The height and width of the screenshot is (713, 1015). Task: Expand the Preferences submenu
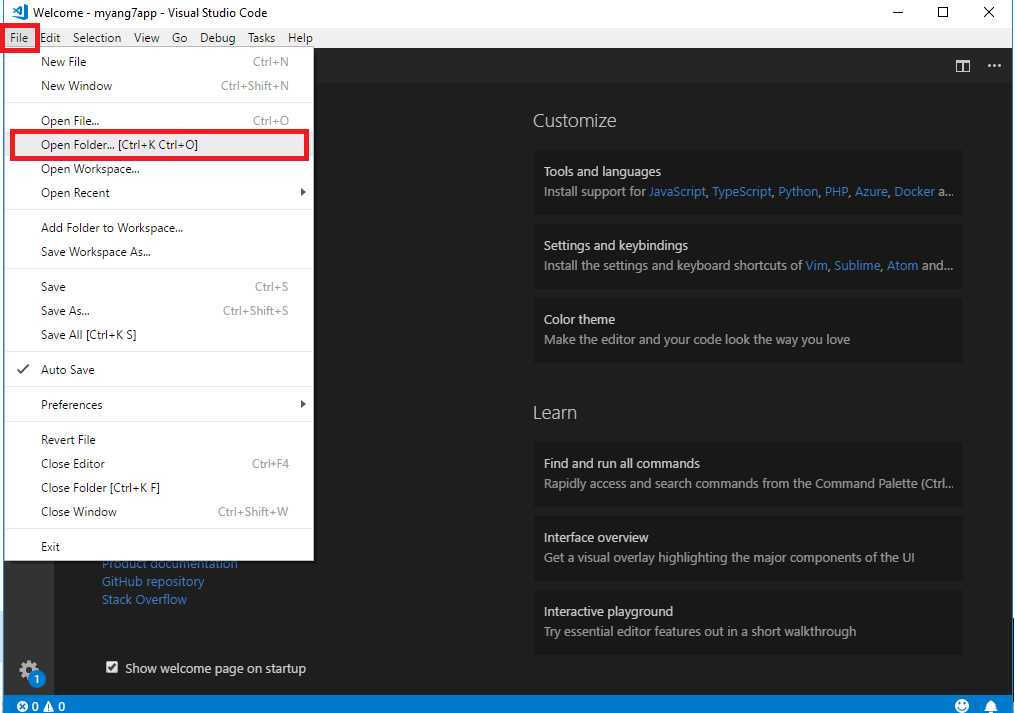point(159,404)
